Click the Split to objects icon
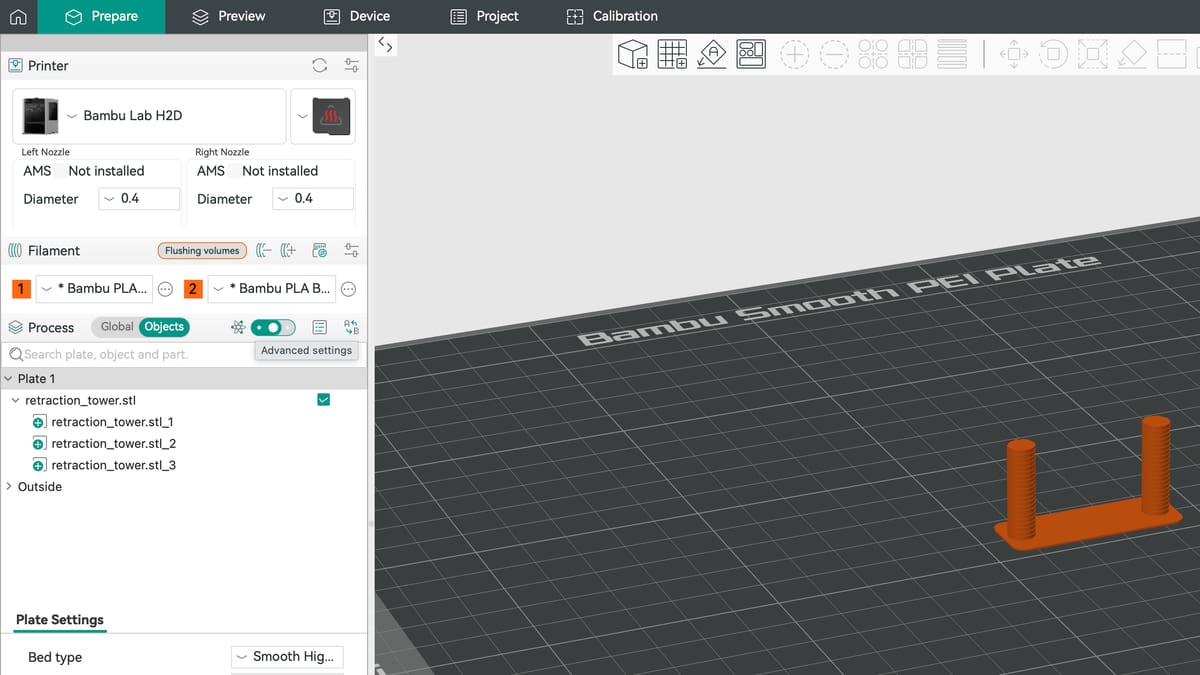Image resolution: width=1200 pixels, height=675 pixels. click(x=873, y=54)
